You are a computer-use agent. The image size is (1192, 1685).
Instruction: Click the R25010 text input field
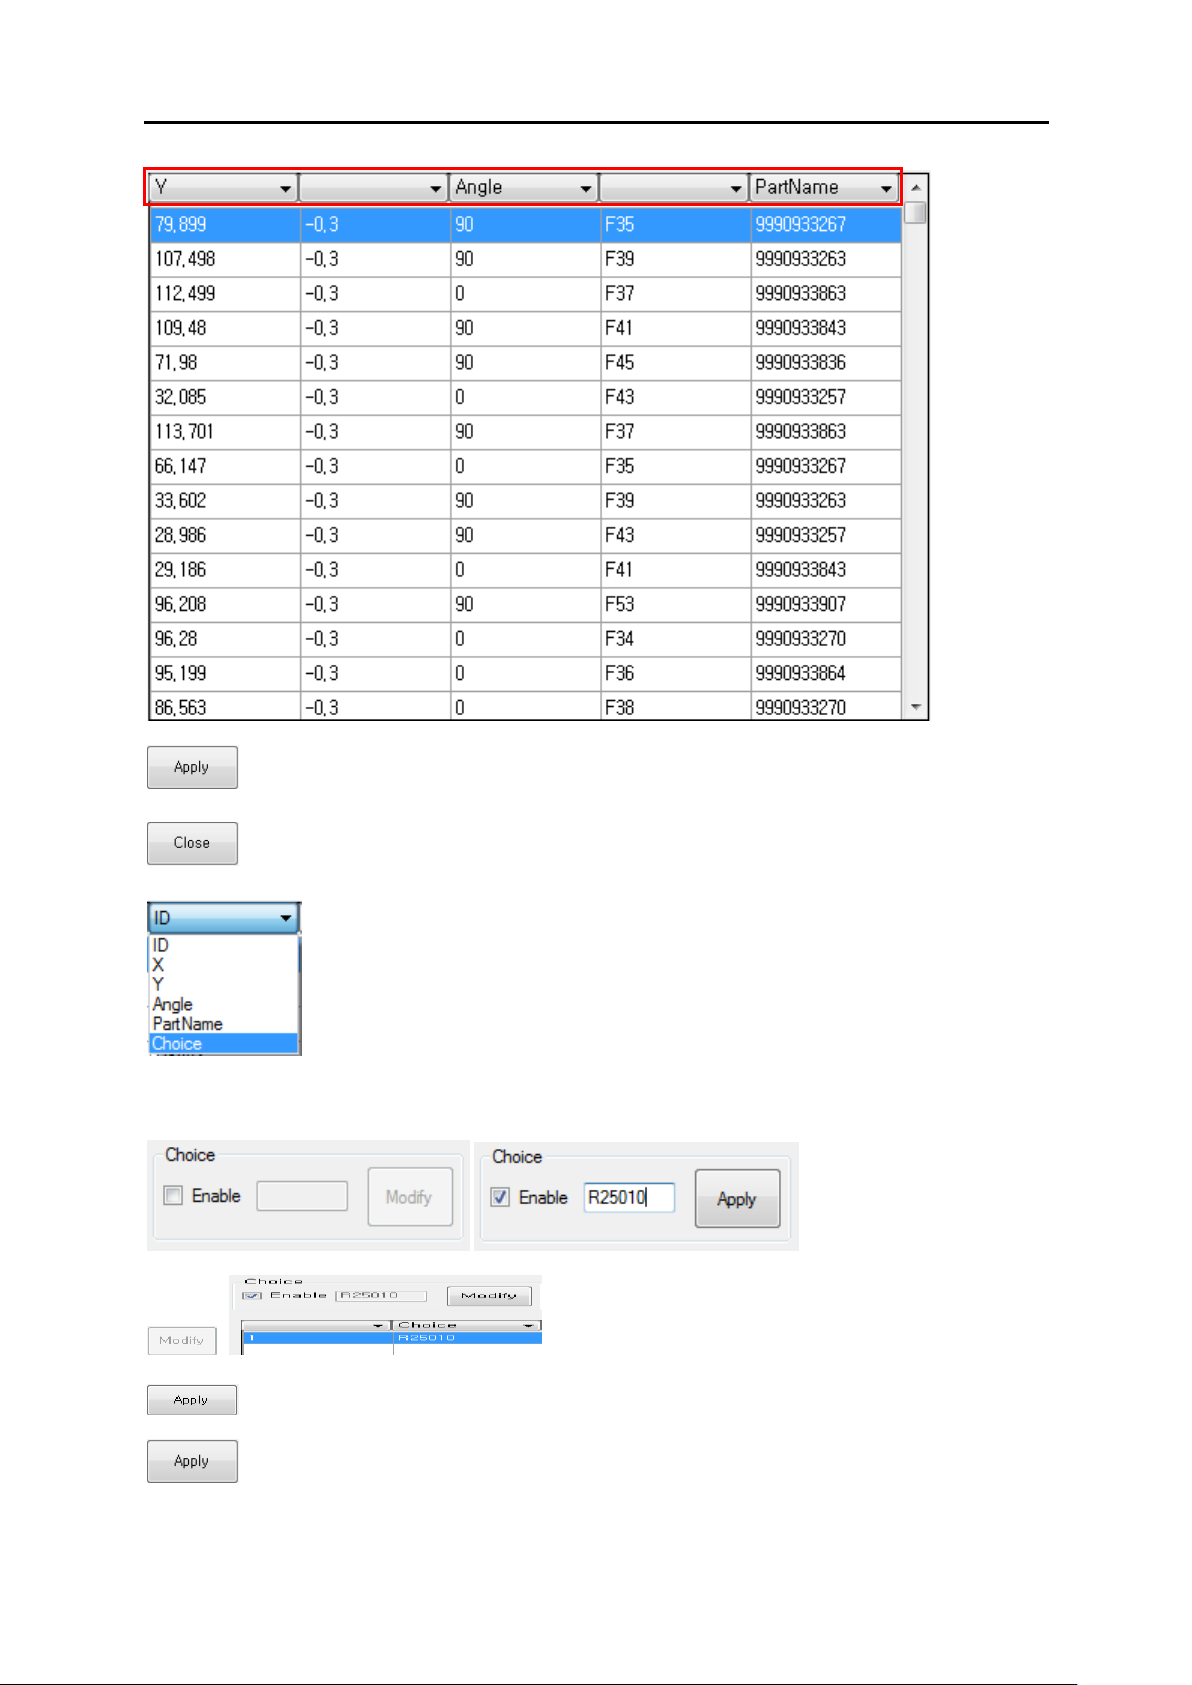[629, 1197]
